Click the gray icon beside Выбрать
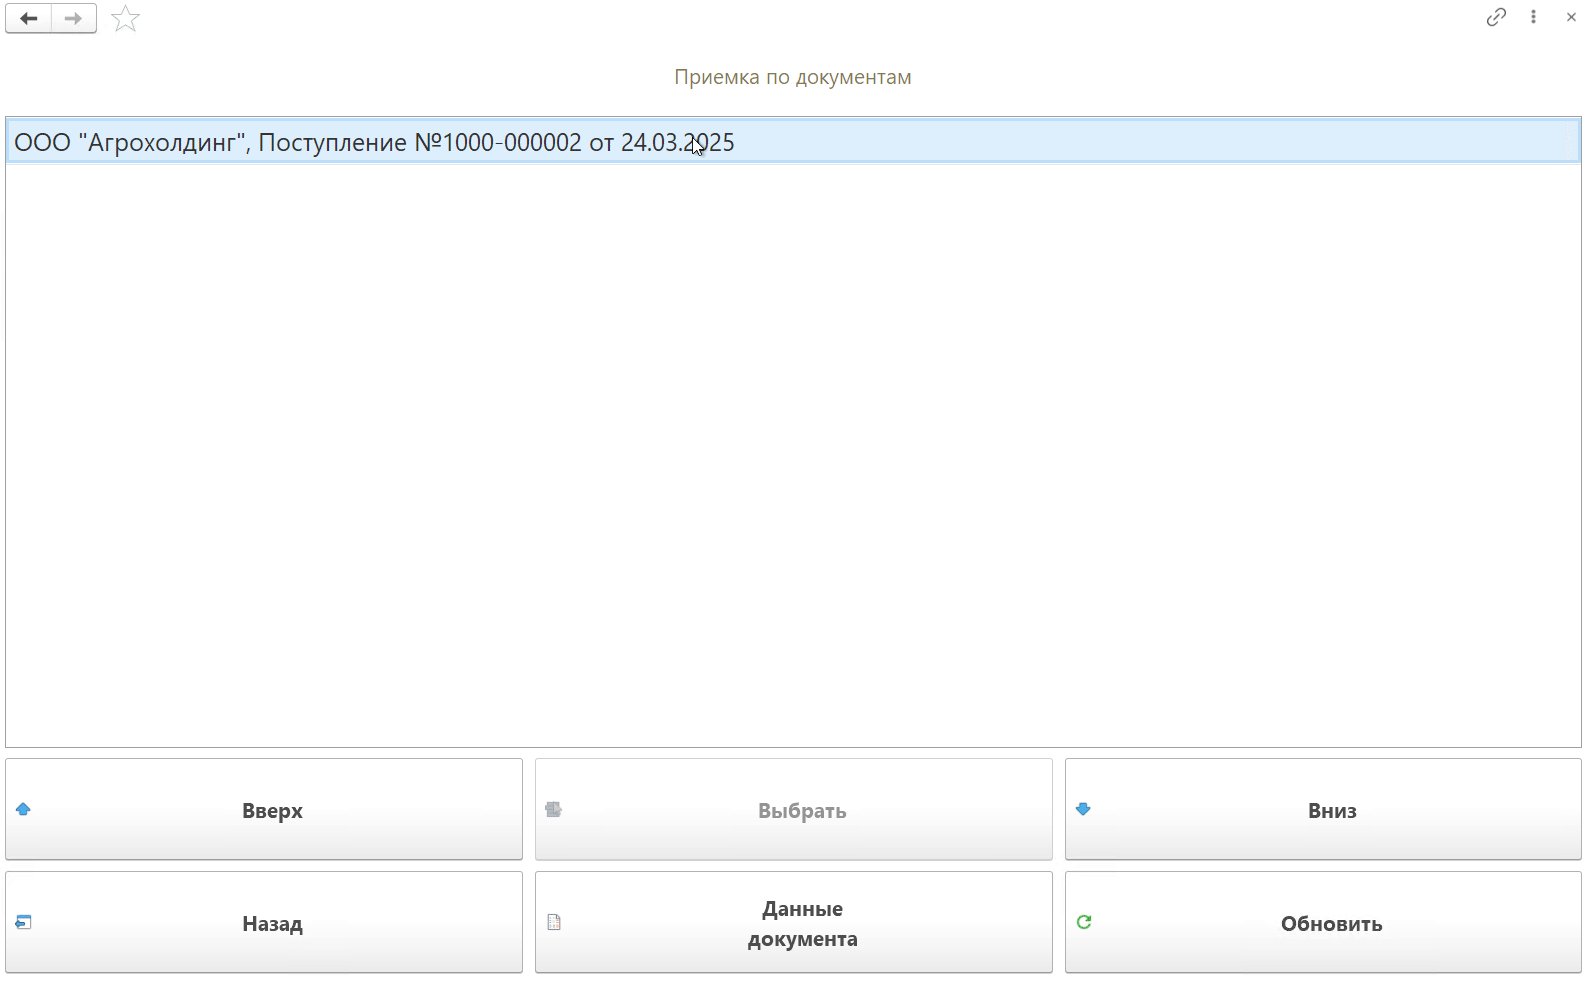 553,809
